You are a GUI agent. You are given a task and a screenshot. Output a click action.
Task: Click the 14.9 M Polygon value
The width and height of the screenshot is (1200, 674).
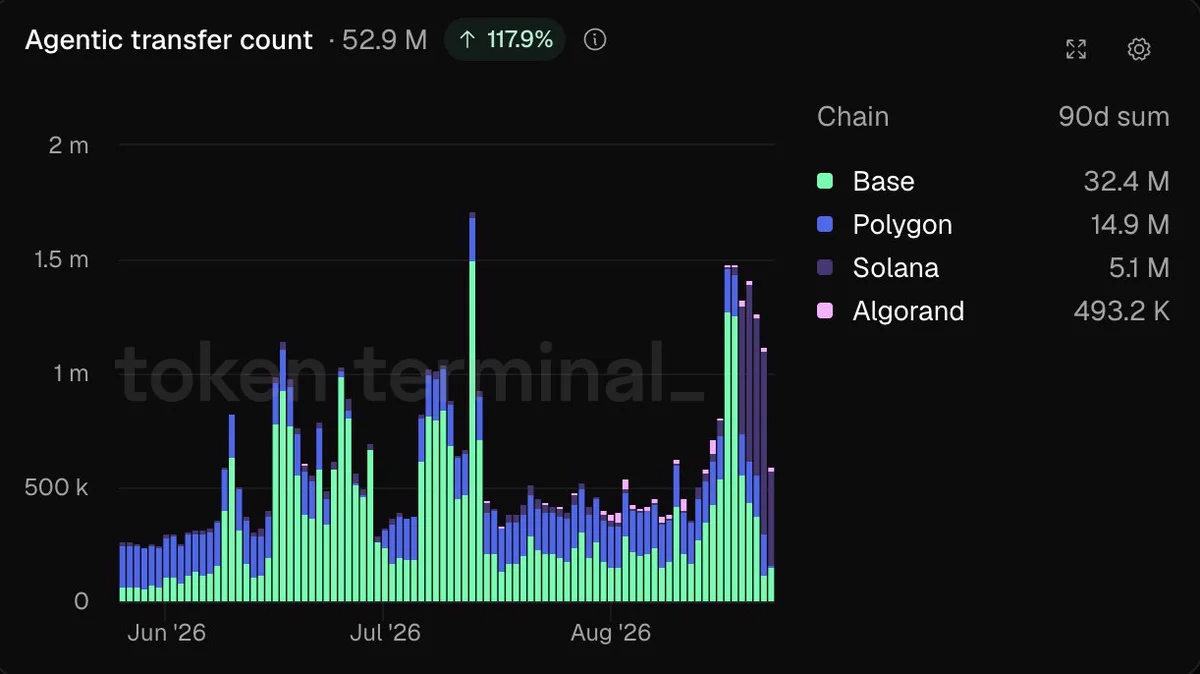click(1130, 224)
